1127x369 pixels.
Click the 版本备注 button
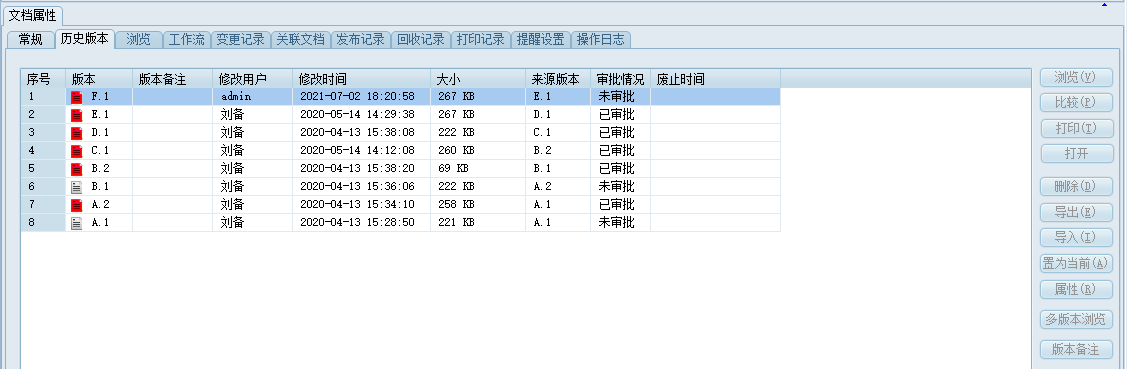click(1076, 350)
